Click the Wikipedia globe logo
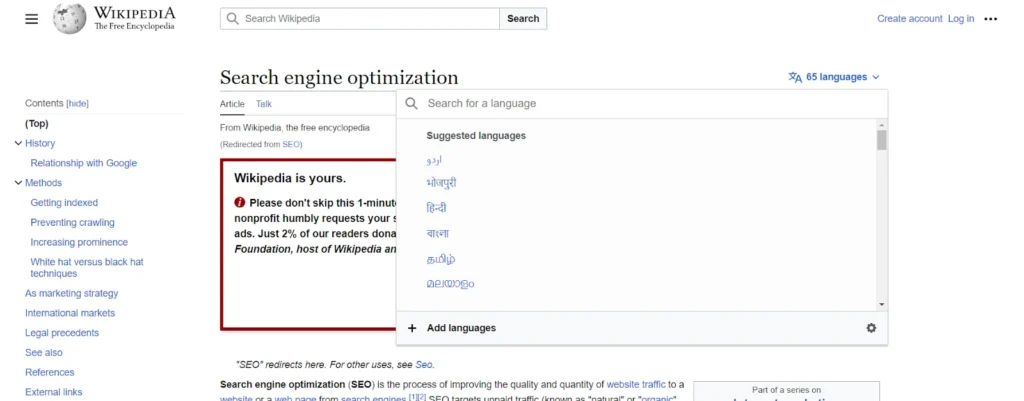This screenshot has height=401, width=1024. pos(69,19)
